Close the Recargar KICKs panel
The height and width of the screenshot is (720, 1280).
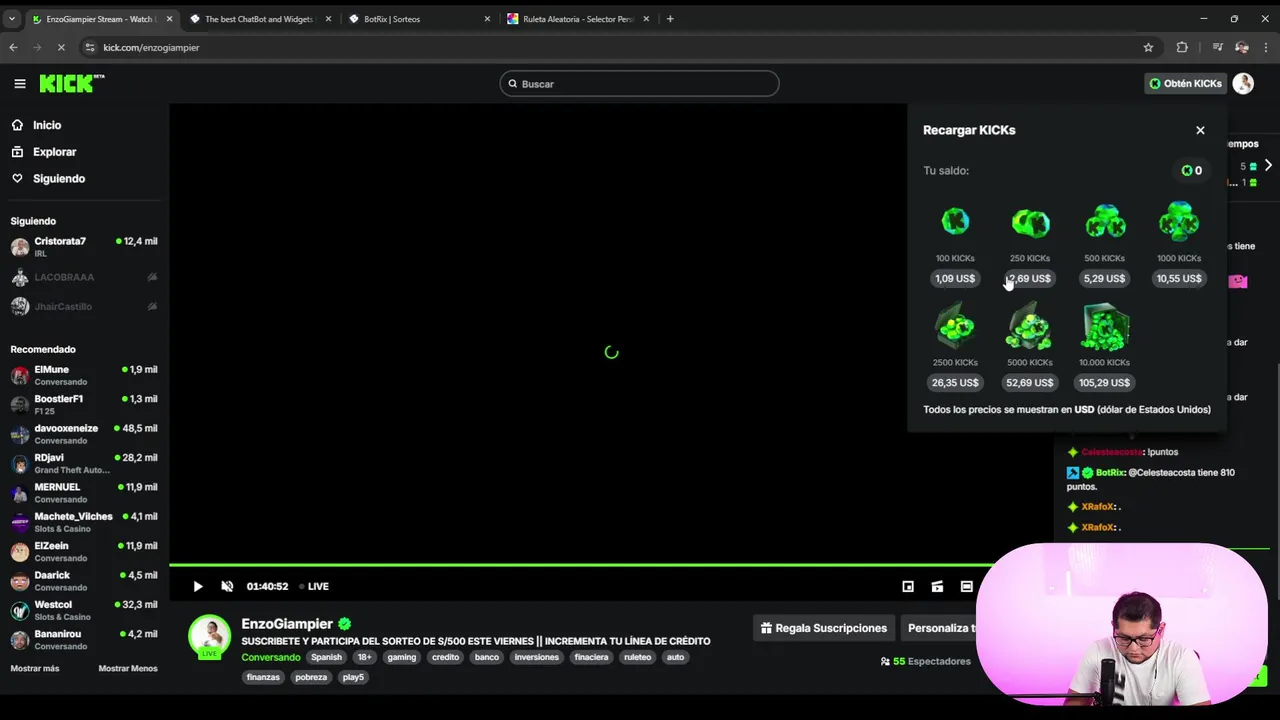tap(1200, 130)
